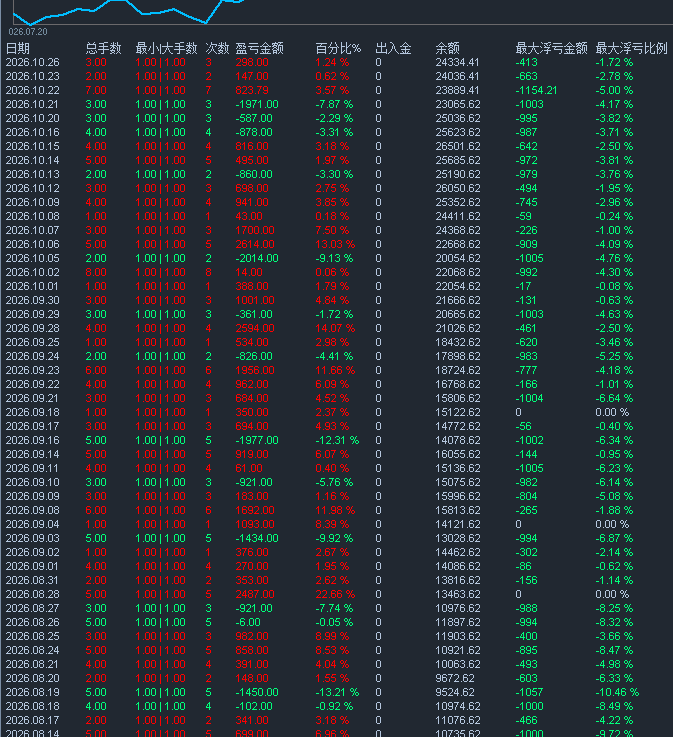The width and height of the screenshot is (673, 738).
Task: Click the 最大浮亏金额 column header
Action: point(551,48)
